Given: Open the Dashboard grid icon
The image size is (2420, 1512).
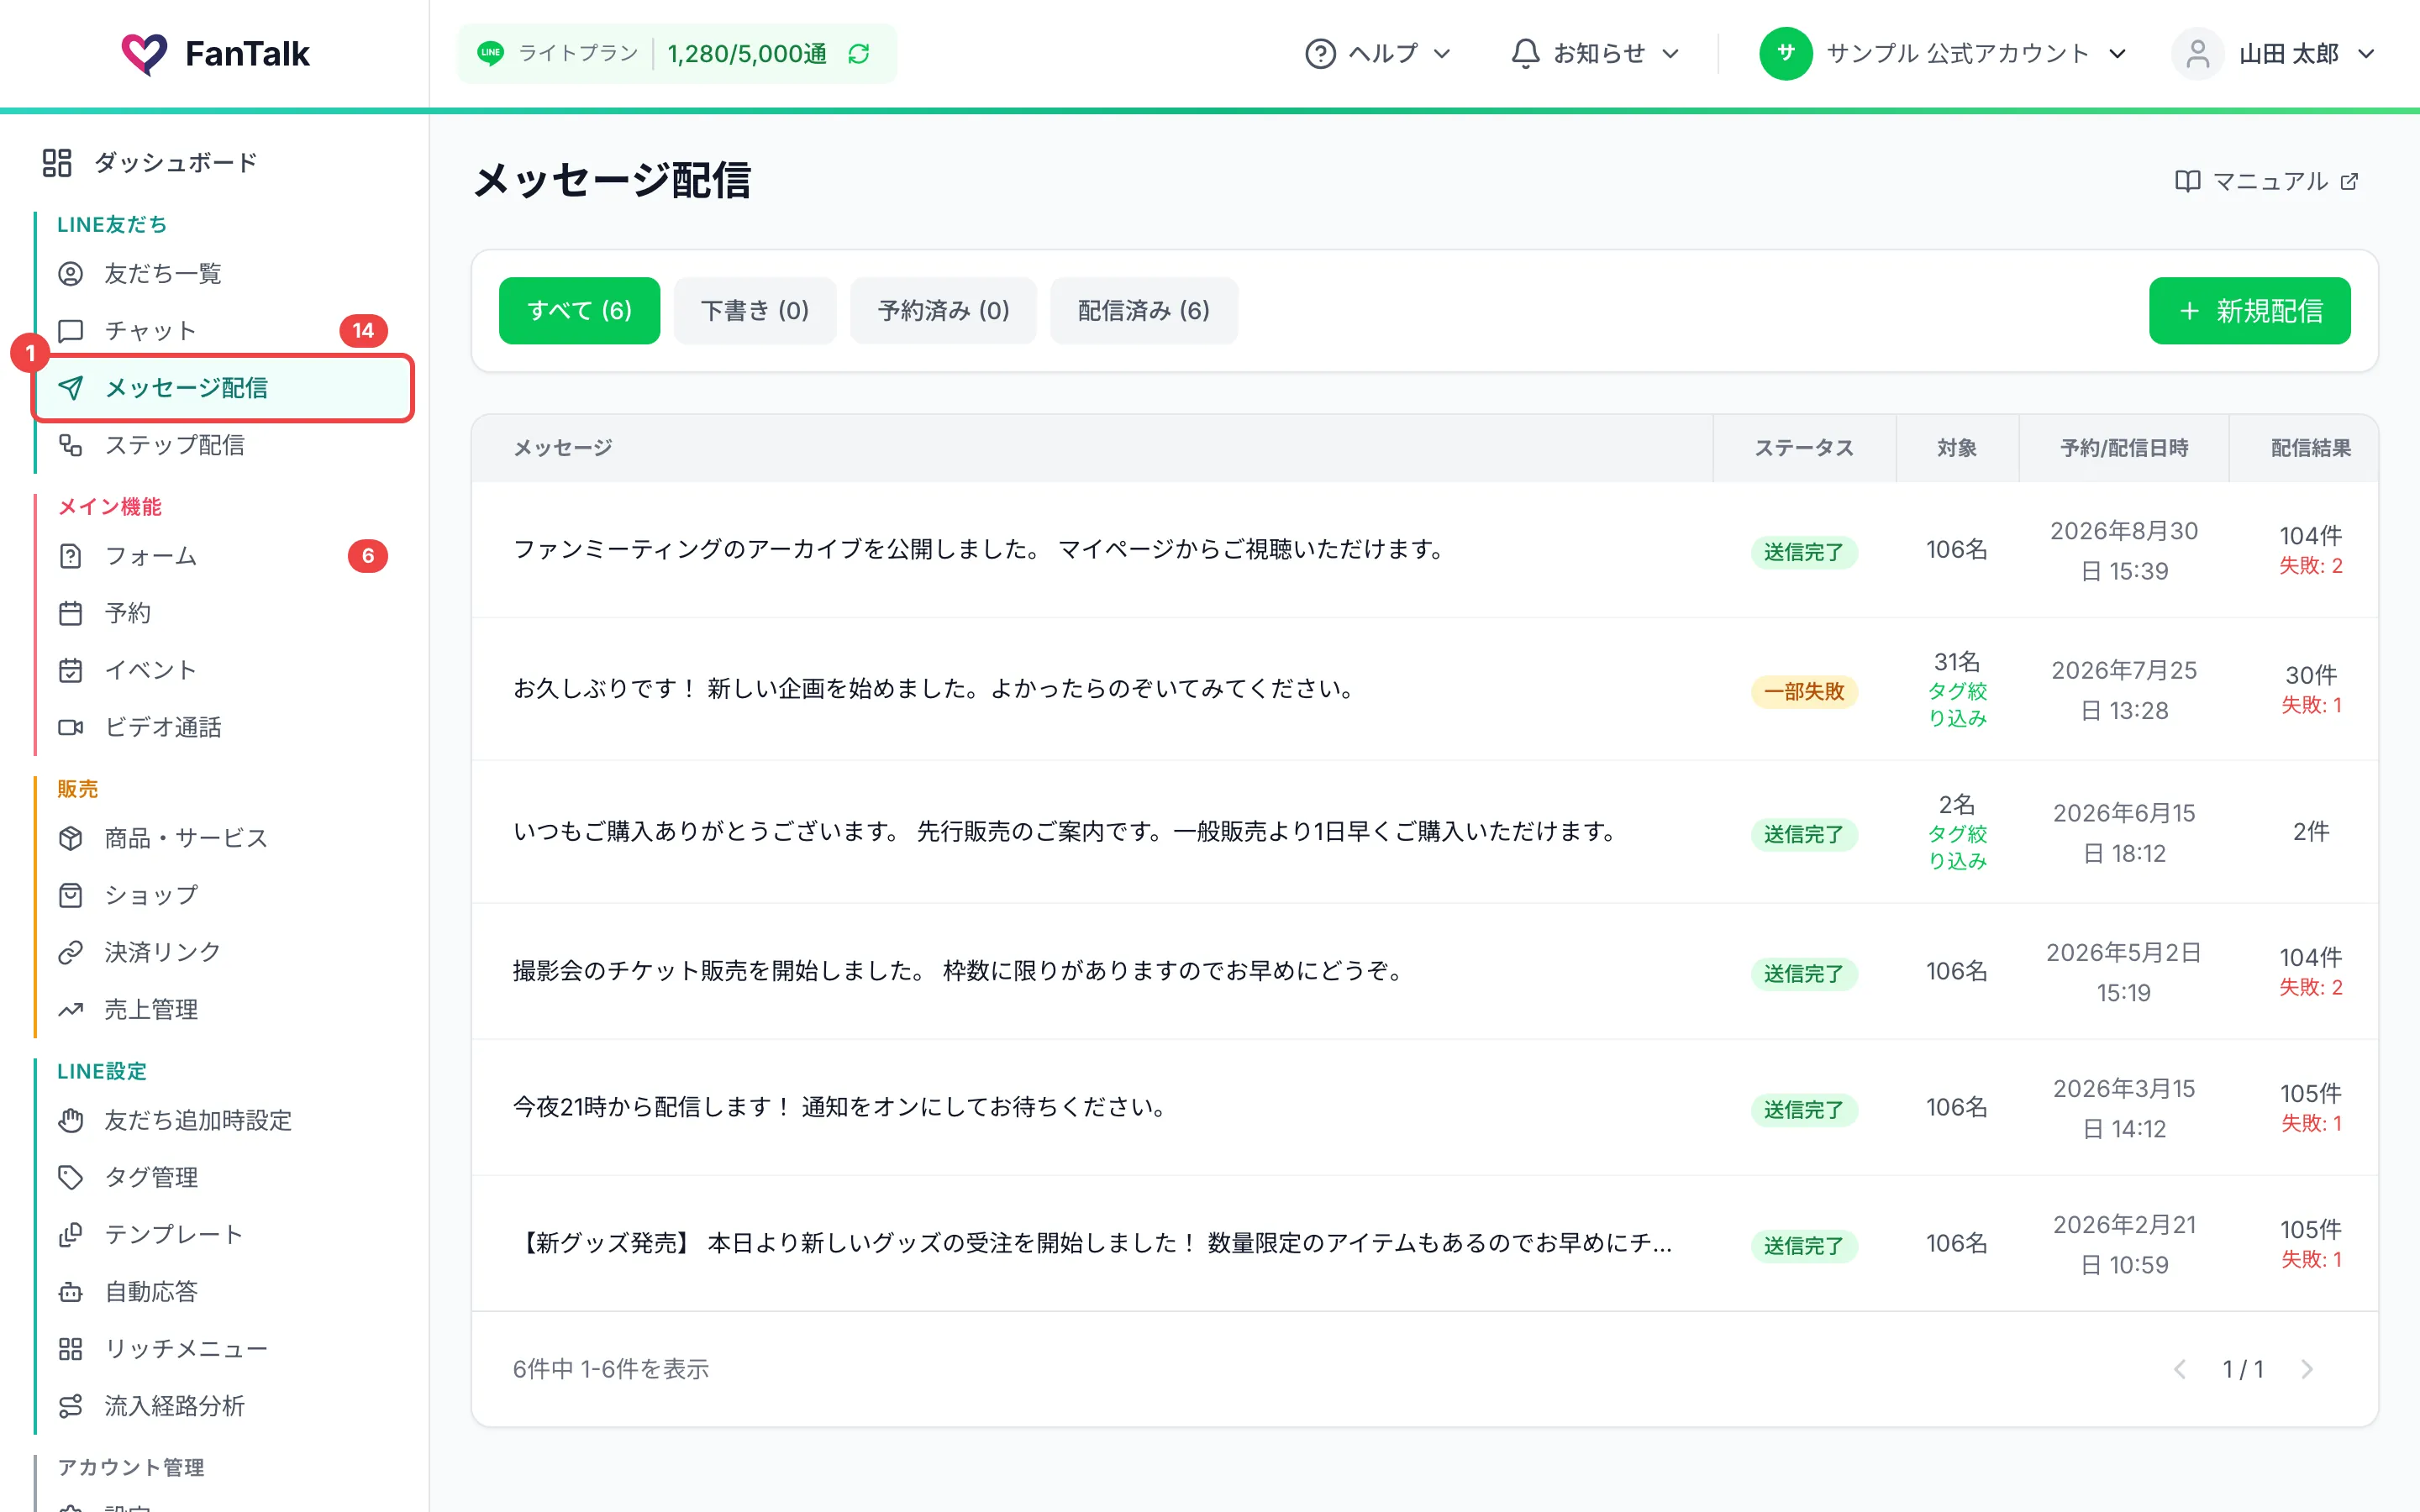Looking at the screenshot, I should click(57, 162).
